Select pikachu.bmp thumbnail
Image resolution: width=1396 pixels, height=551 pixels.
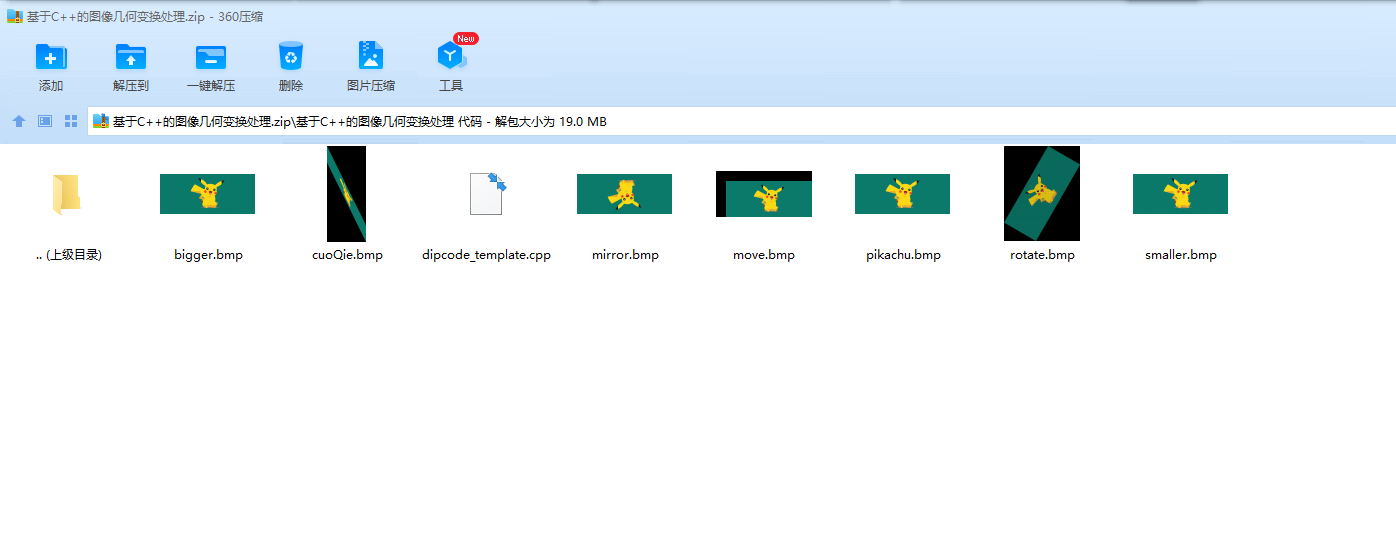coord(903,194)
